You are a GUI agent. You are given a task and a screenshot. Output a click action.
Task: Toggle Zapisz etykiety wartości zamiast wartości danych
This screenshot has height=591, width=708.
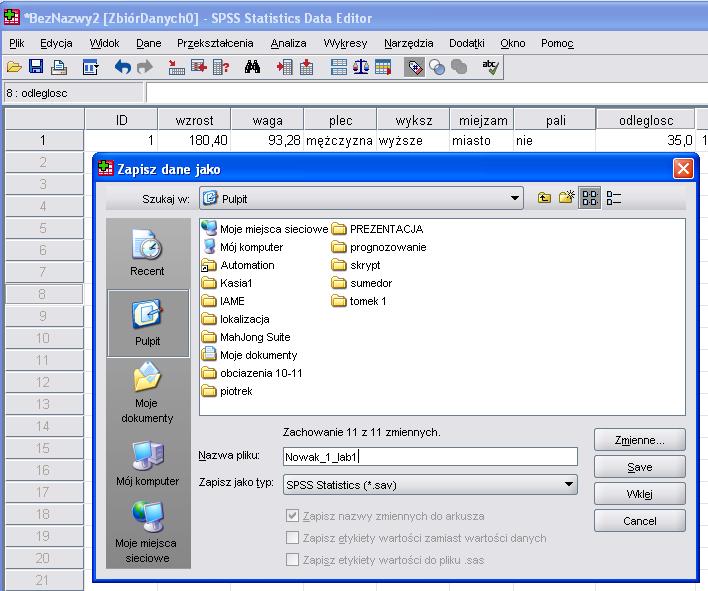[x=293, y=538]
